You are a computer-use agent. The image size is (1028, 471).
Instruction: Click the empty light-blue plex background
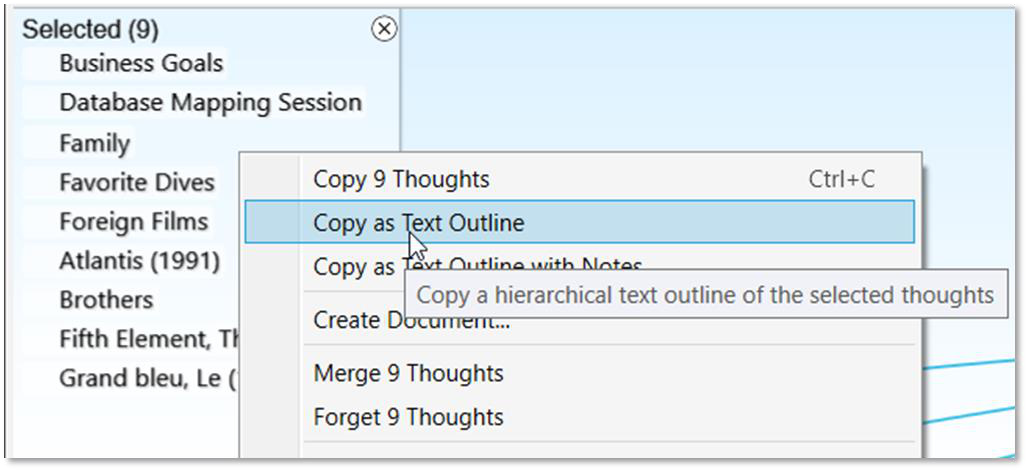tap(700, 80)
